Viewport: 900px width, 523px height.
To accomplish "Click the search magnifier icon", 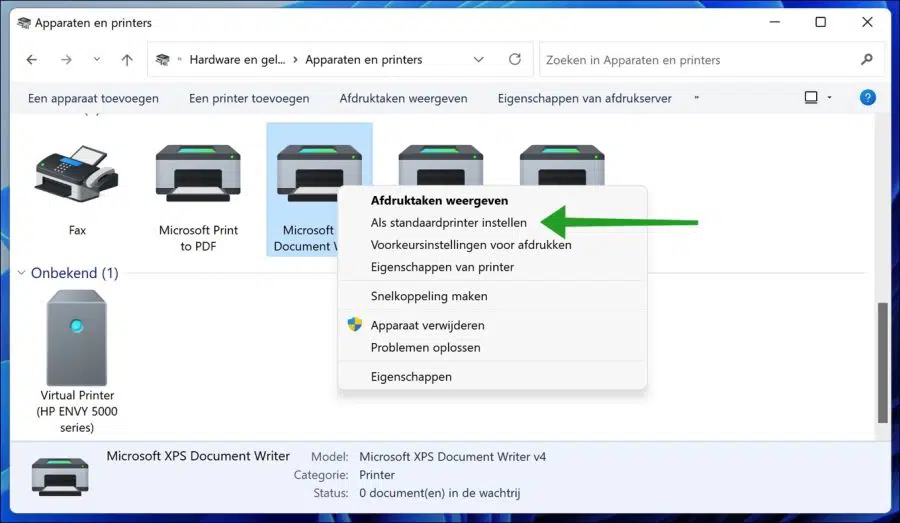I will point(867,59).
